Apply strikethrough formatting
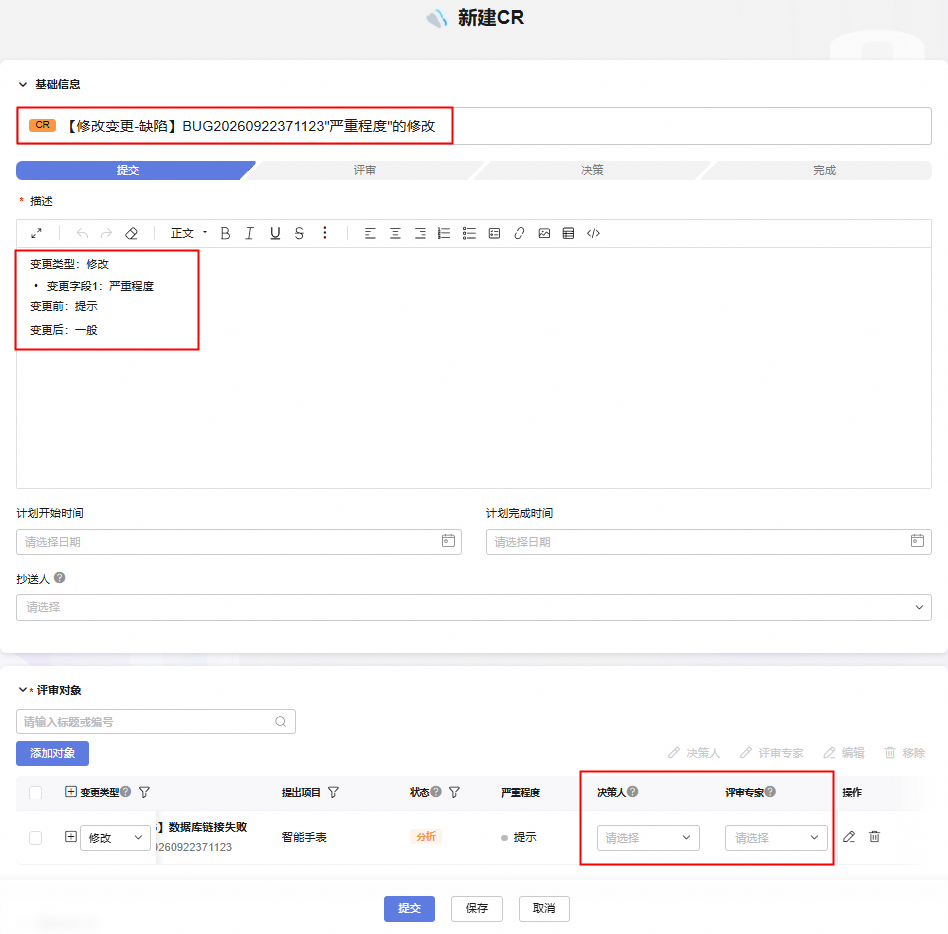The height and width of the screenshot is (934, 948). tap(299, 233)
